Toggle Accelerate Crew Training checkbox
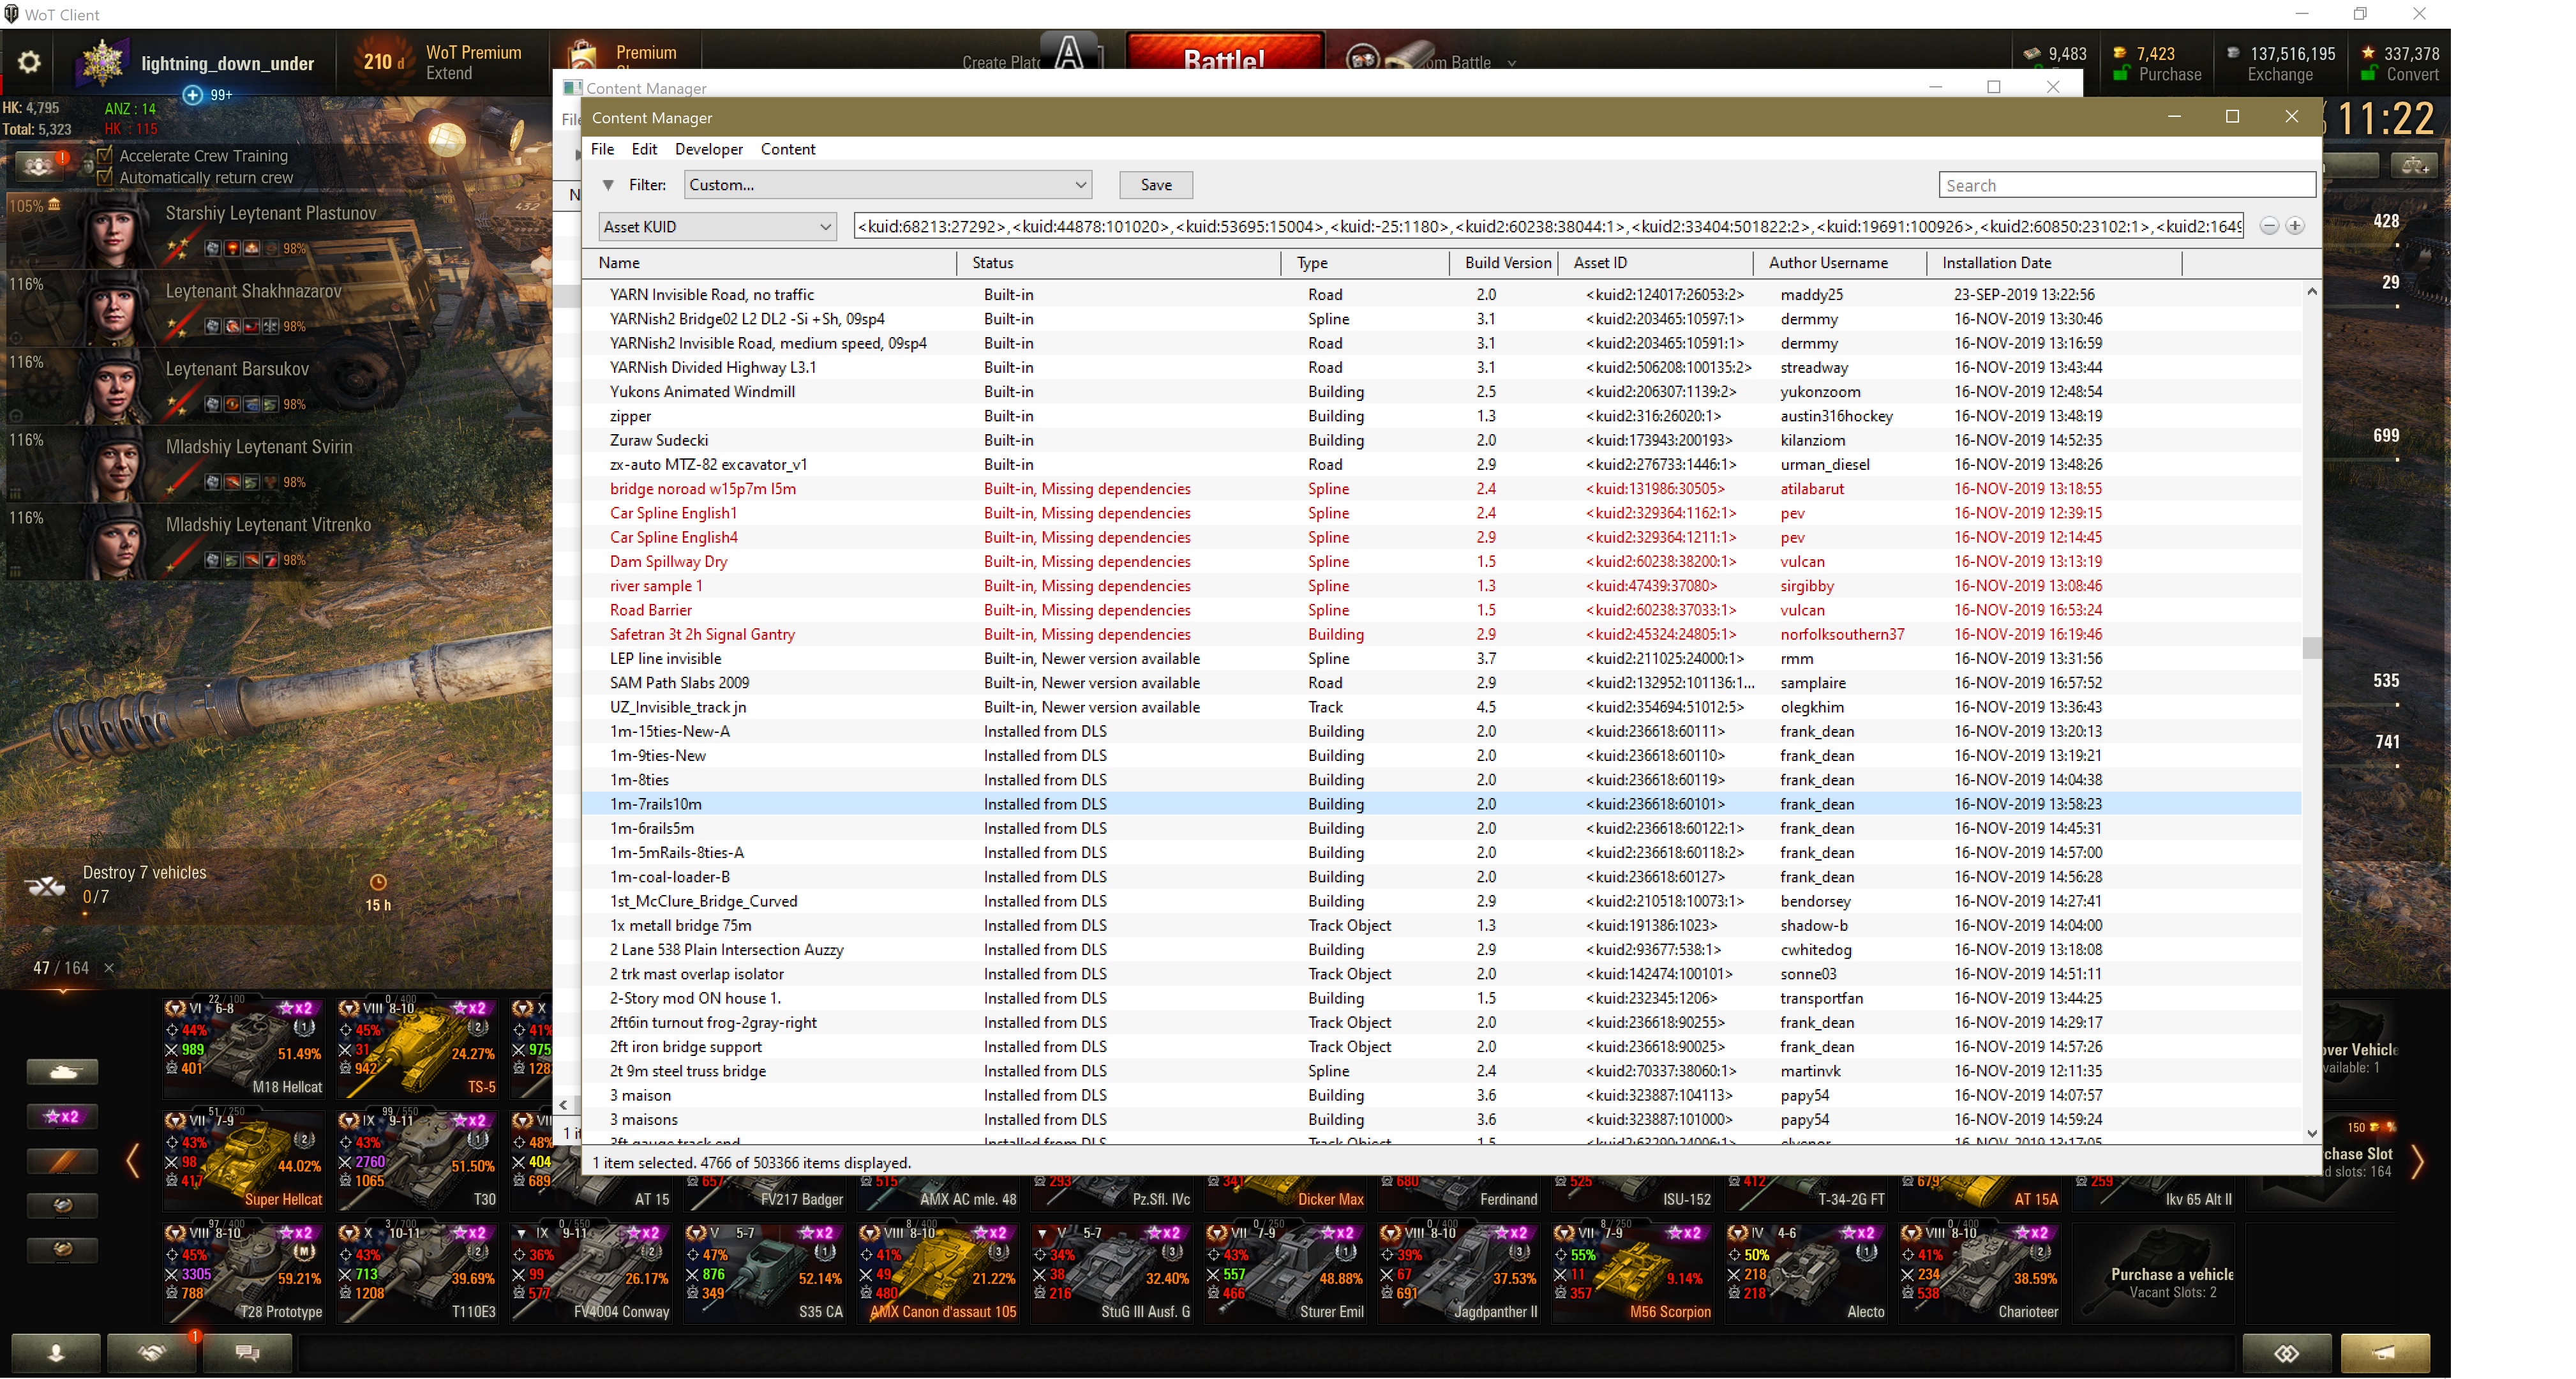 click(104, 156)
